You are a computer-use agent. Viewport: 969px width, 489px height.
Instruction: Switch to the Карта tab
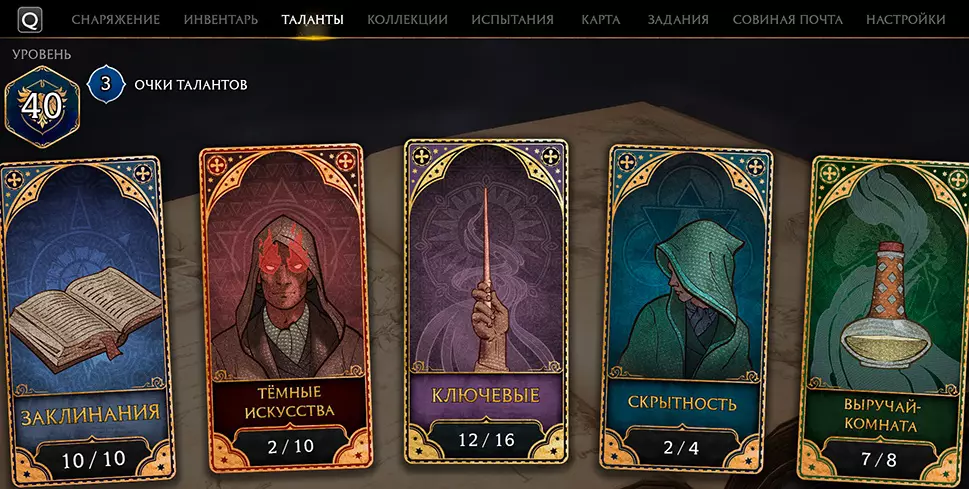pos(601,20)
